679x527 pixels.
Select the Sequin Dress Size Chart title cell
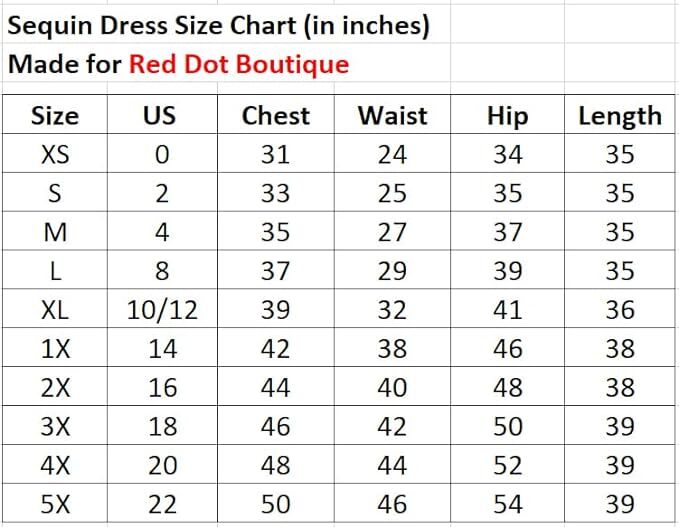[x=219, y=25]
